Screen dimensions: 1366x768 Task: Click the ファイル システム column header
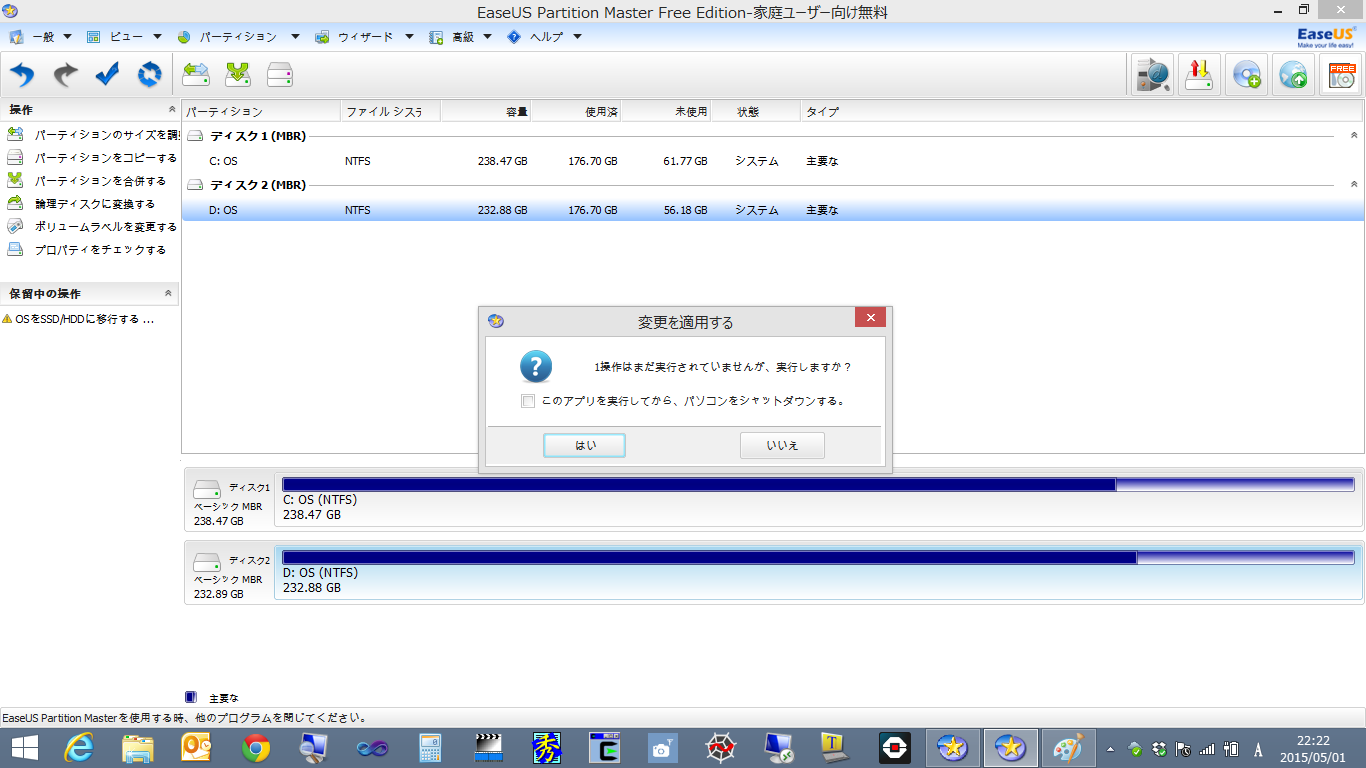390,111
